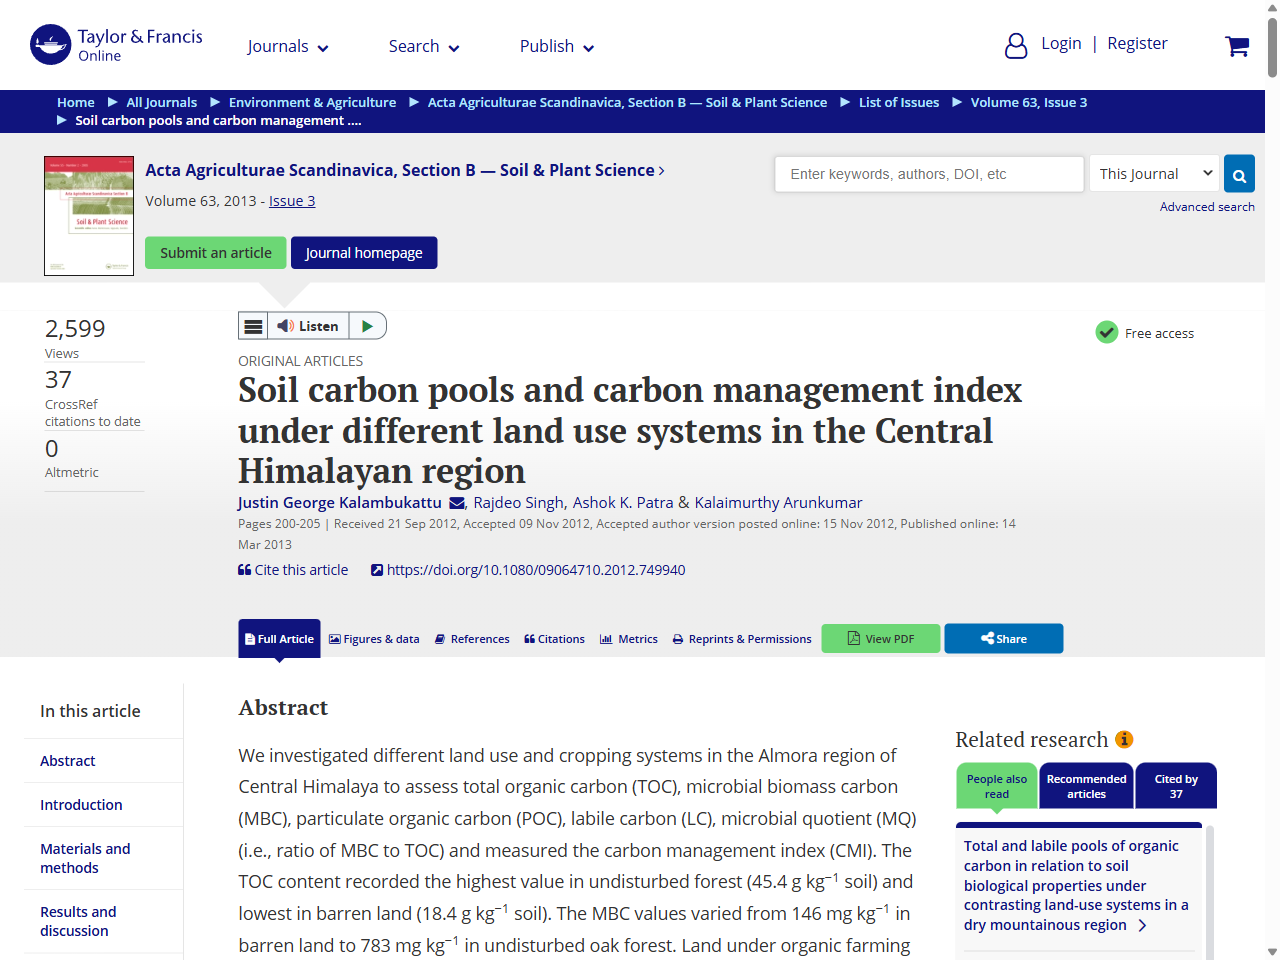Viewport: 1280px width, 960px height.
Task: Open the DOI link 10.1080/09064710.2012.749940
Action: point(528,570)
